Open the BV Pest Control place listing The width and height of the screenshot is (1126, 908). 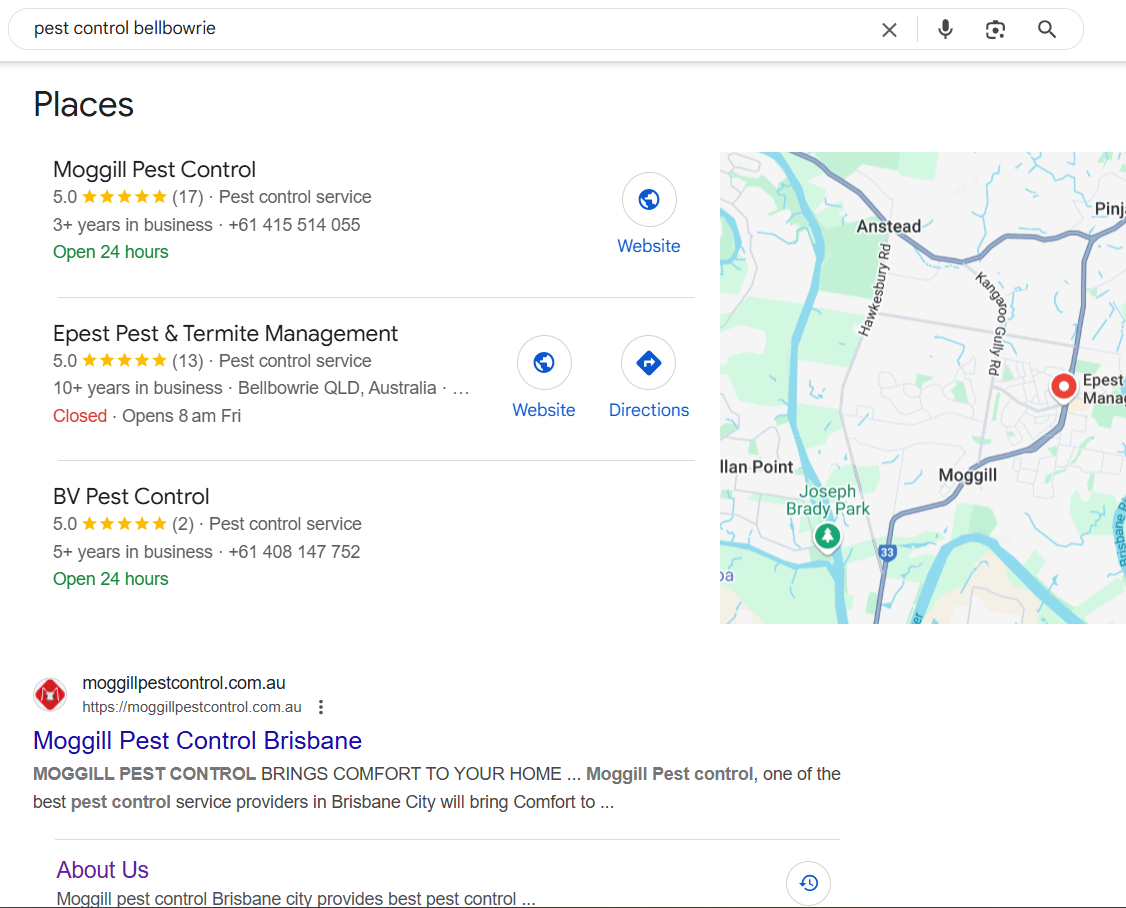pyautogui.click(x=131, y=496)
